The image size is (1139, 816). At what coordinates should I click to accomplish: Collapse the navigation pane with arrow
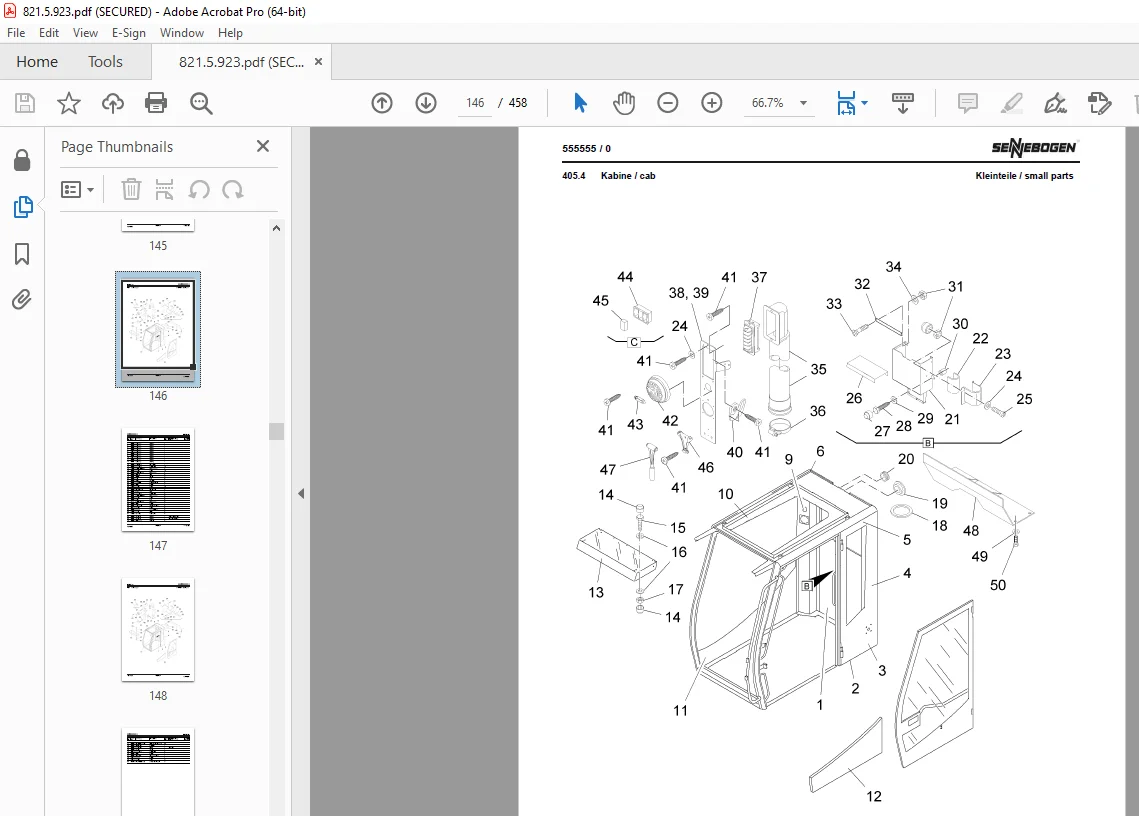pyautogui.click(x=301, y=493)
